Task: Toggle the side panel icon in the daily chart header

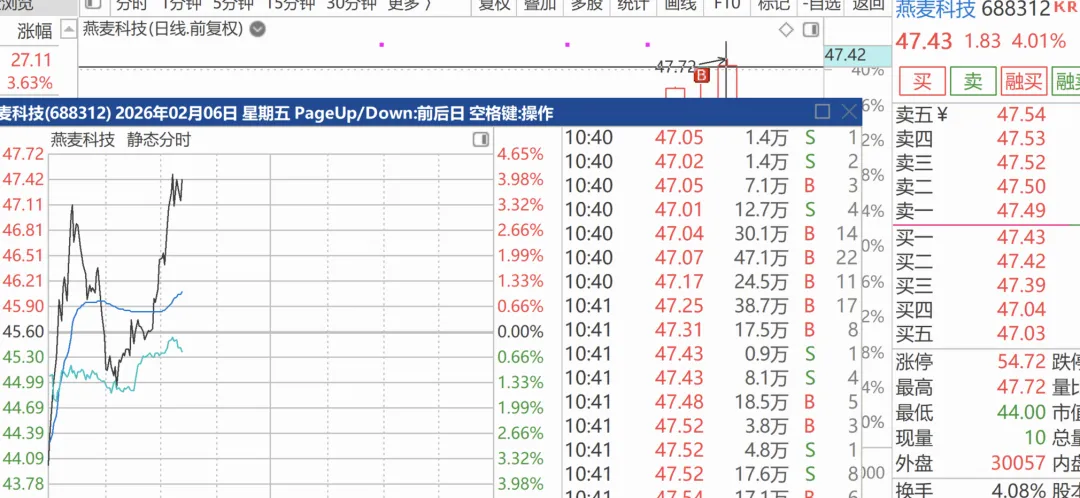Action: (x=811, y=30)
